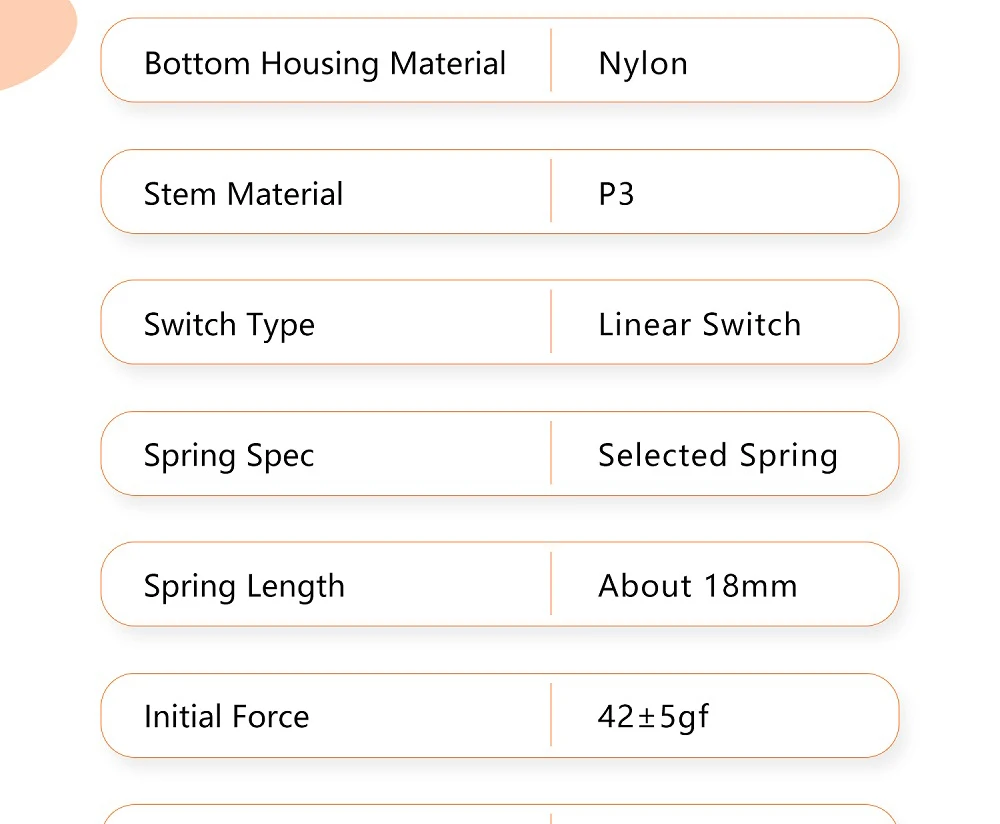This screenshot has height=824, width=1000.
Task: Select the Nylon value text
Action: 643,64
